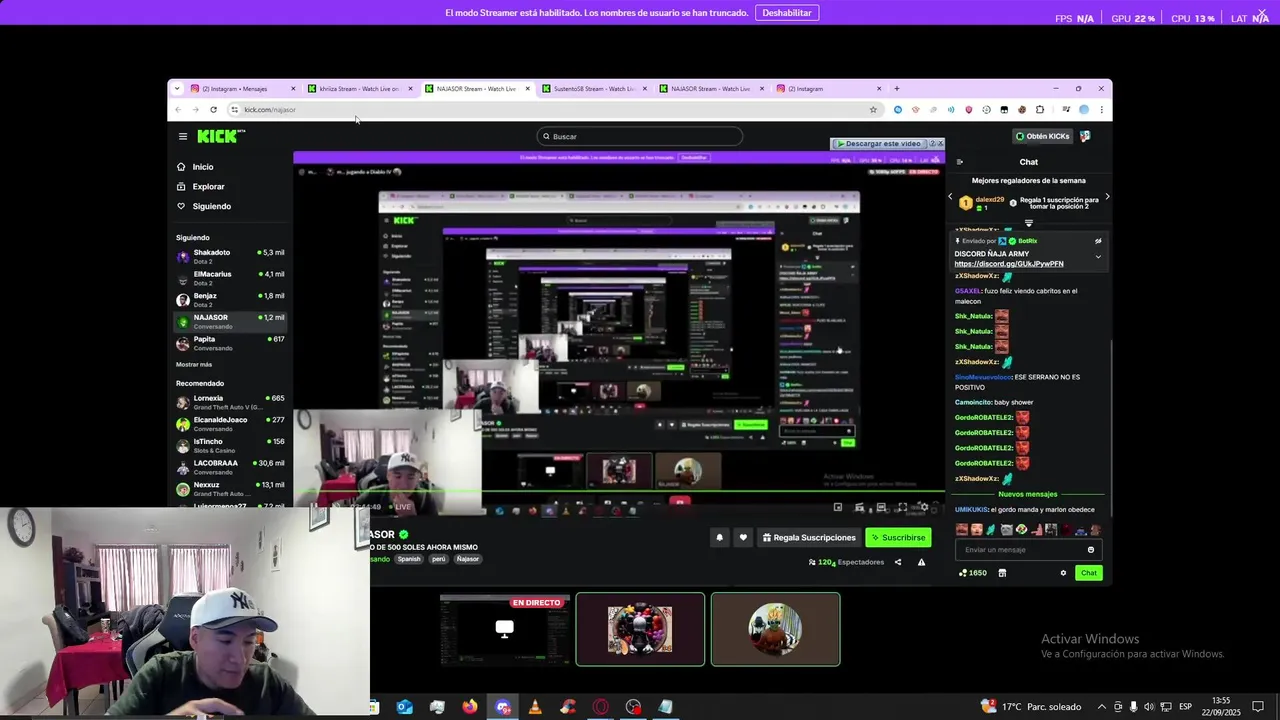Open chat settings gear
Viewport: 1280px width, 720px height.
point(1063,573)
